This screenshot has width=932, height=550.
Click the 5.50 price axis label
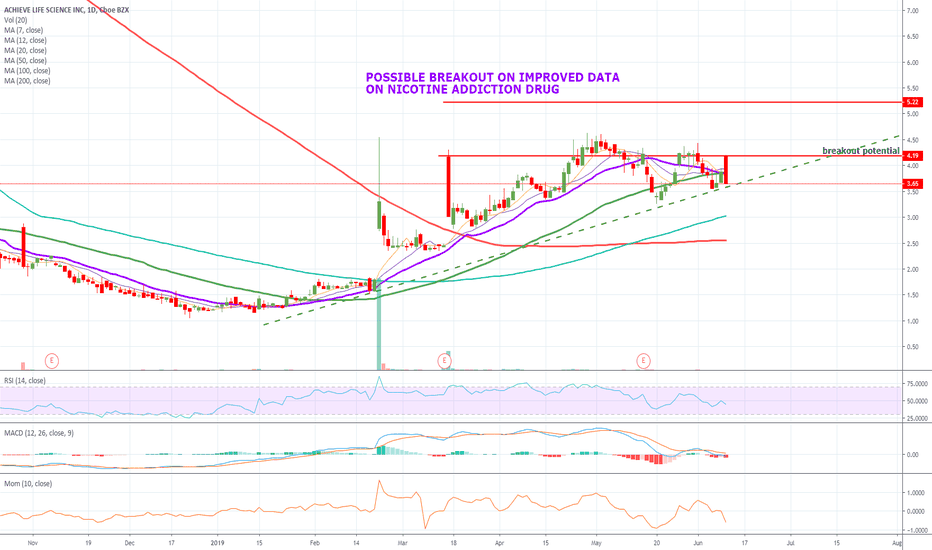click(912, 88)
